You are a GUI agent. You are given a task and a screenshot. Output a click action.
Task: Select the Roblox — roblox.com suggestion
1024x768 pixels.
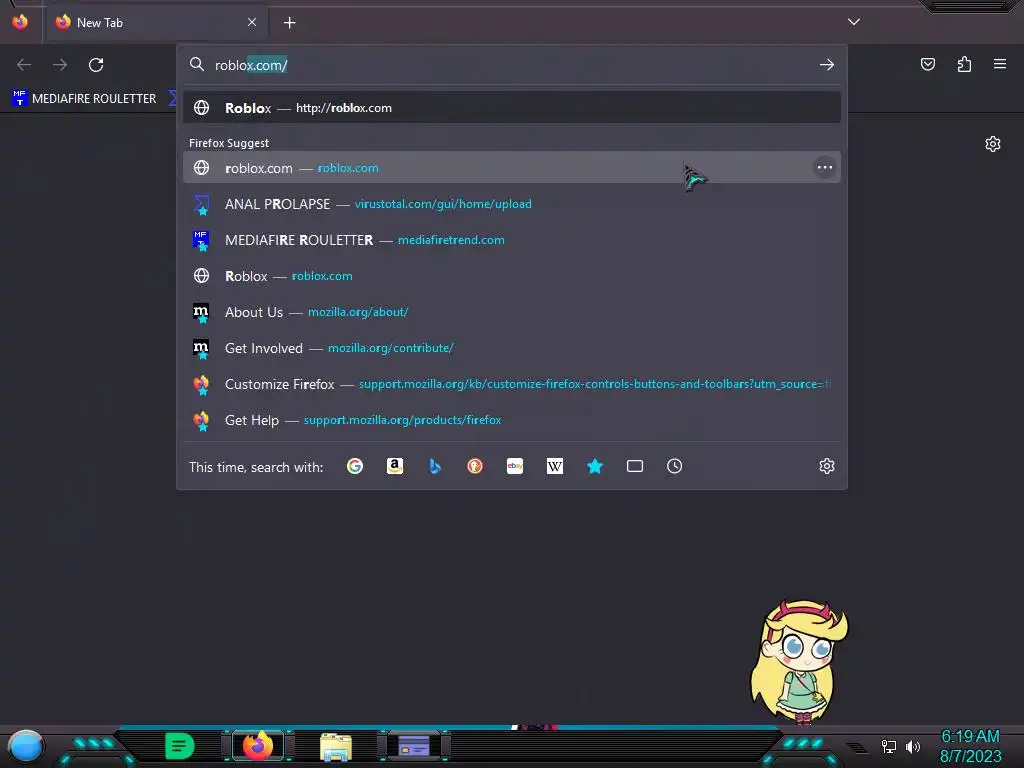coord(512,276)
